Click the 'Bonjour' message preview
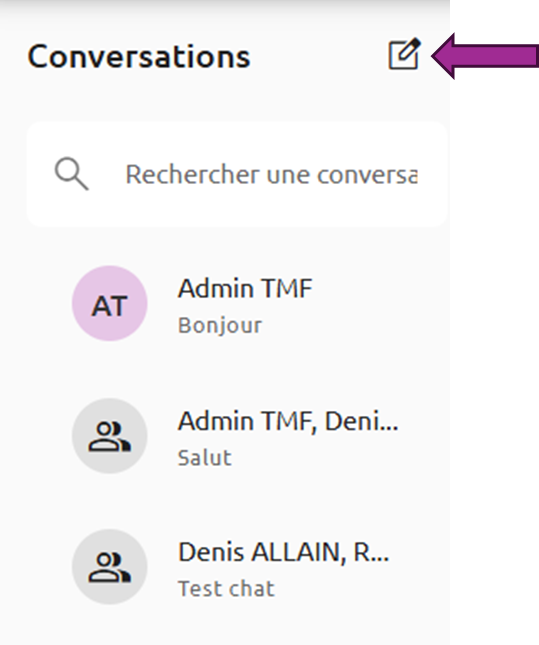 [220, 325]
